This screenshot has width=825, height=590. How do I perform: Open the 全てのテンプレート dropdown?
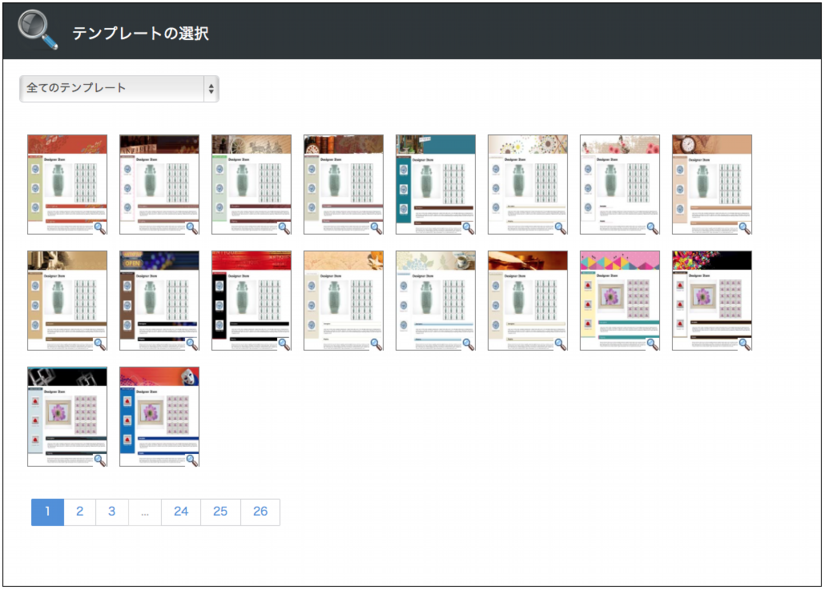[119, 88]
